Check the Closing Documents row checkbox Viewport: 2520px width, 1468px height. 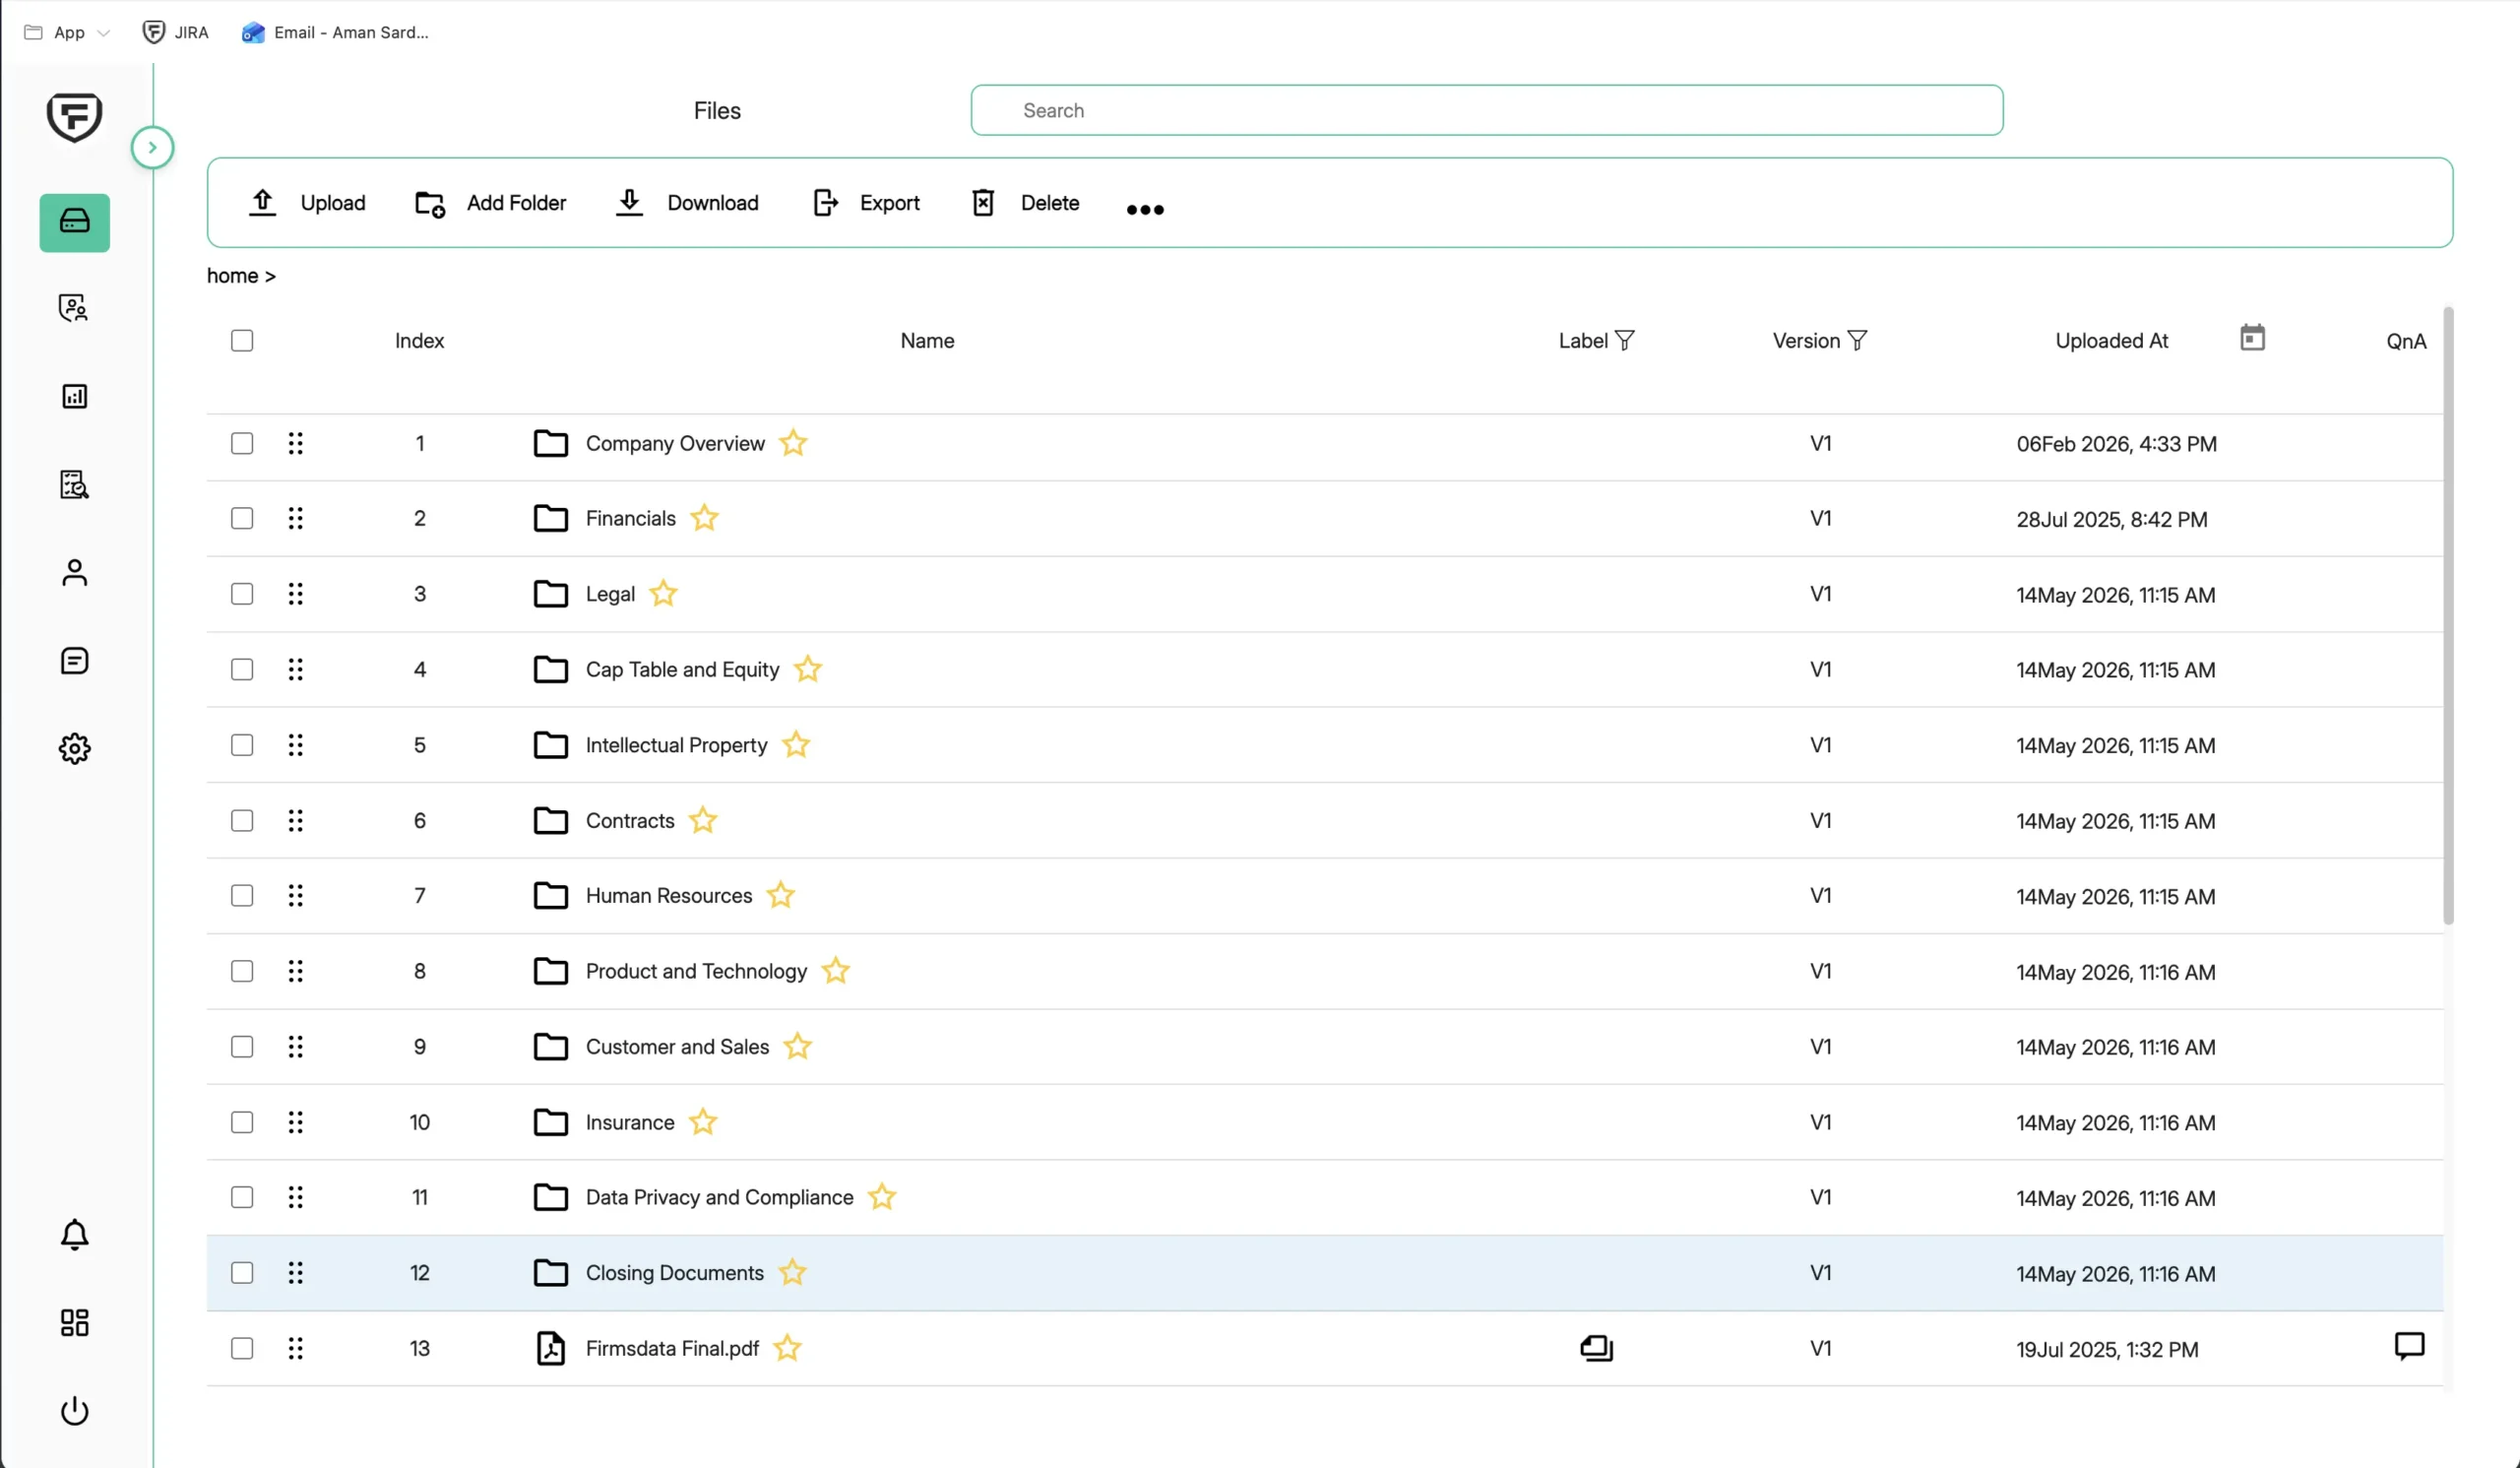[x=242, y=1273]
